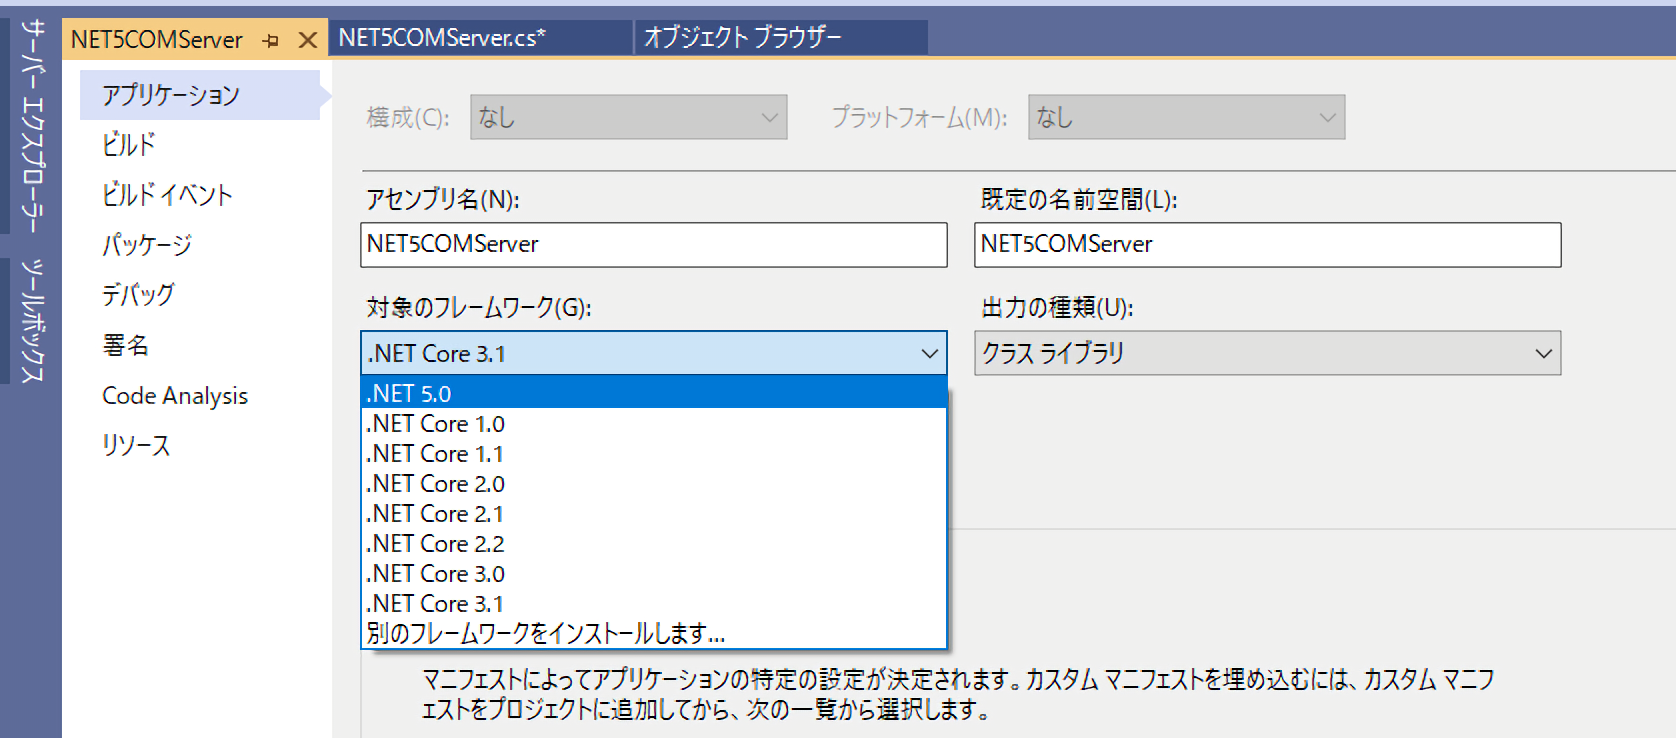Select the ビルド settings page
1676x738 pixels.
pyautogui.click(x=129, y=145)
